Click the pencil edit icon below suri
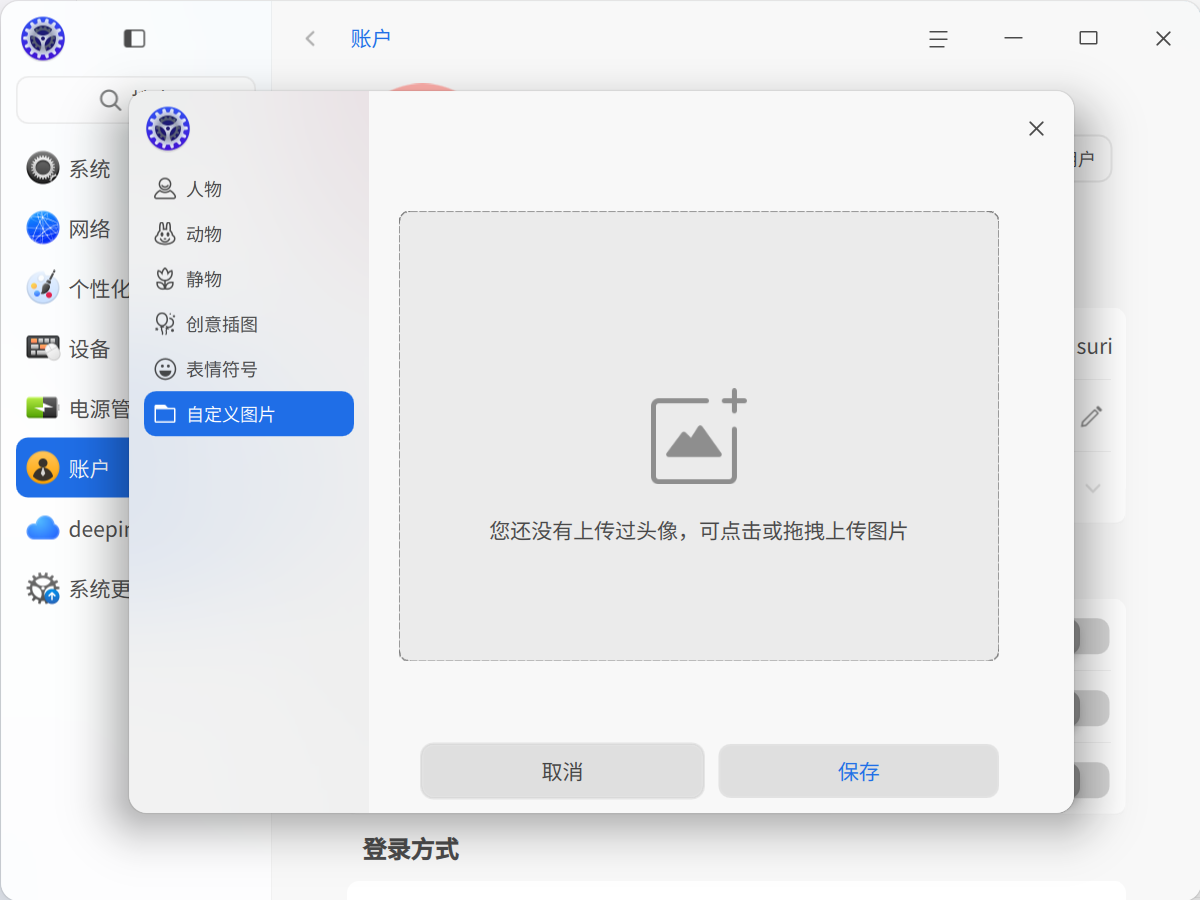Screen dimensions: 1200x900 tap(1091, 416)
